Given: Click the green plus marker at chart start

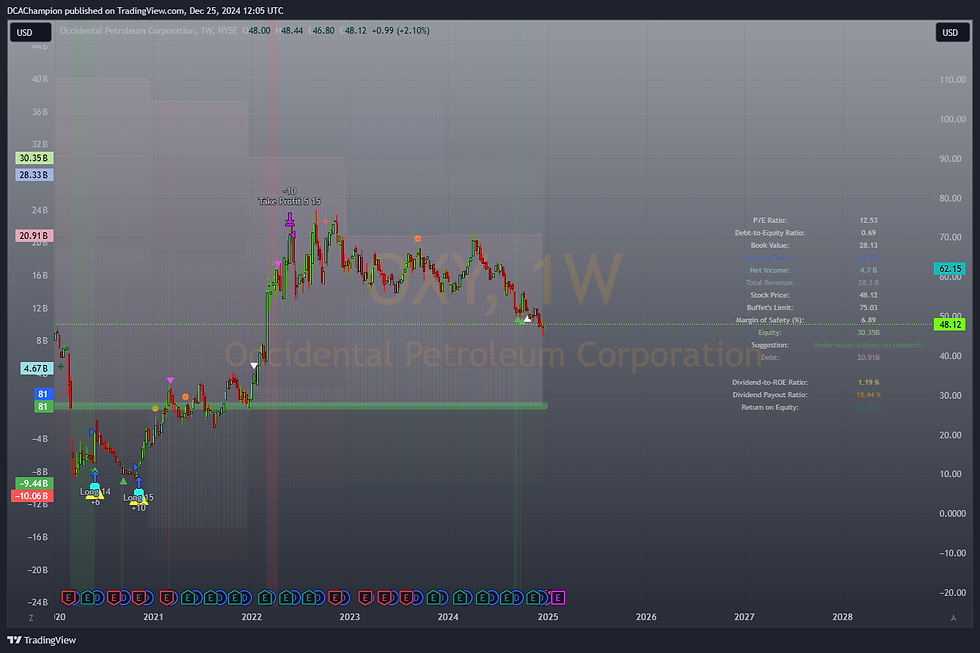Looking at the screenshot, I should click(x=61, y=366).
